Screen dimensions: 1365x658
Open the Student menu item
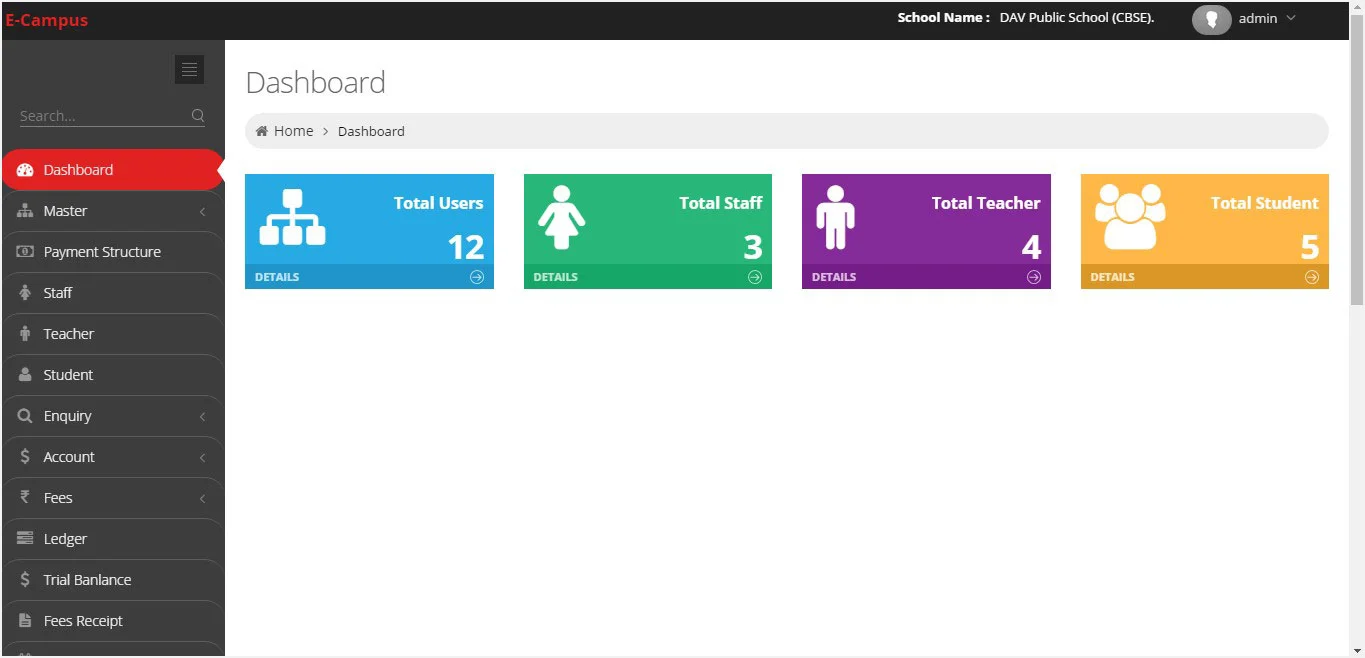coord(112,375)
